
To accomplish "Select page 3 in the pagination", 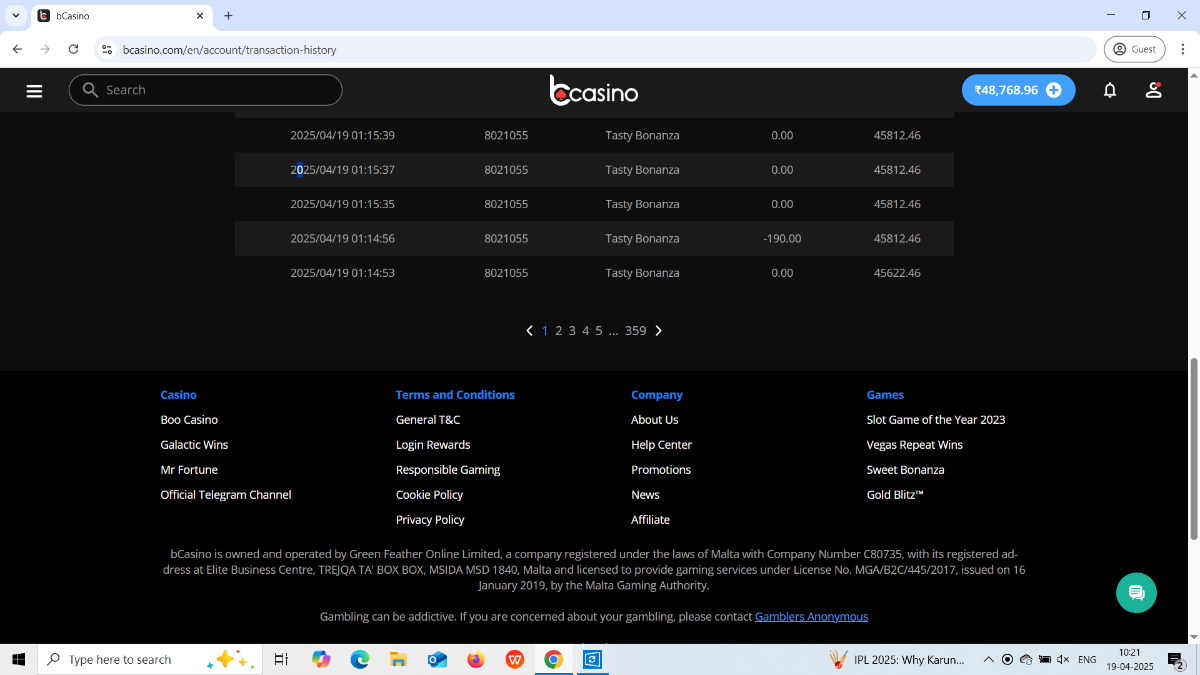I will pos(572,331).
